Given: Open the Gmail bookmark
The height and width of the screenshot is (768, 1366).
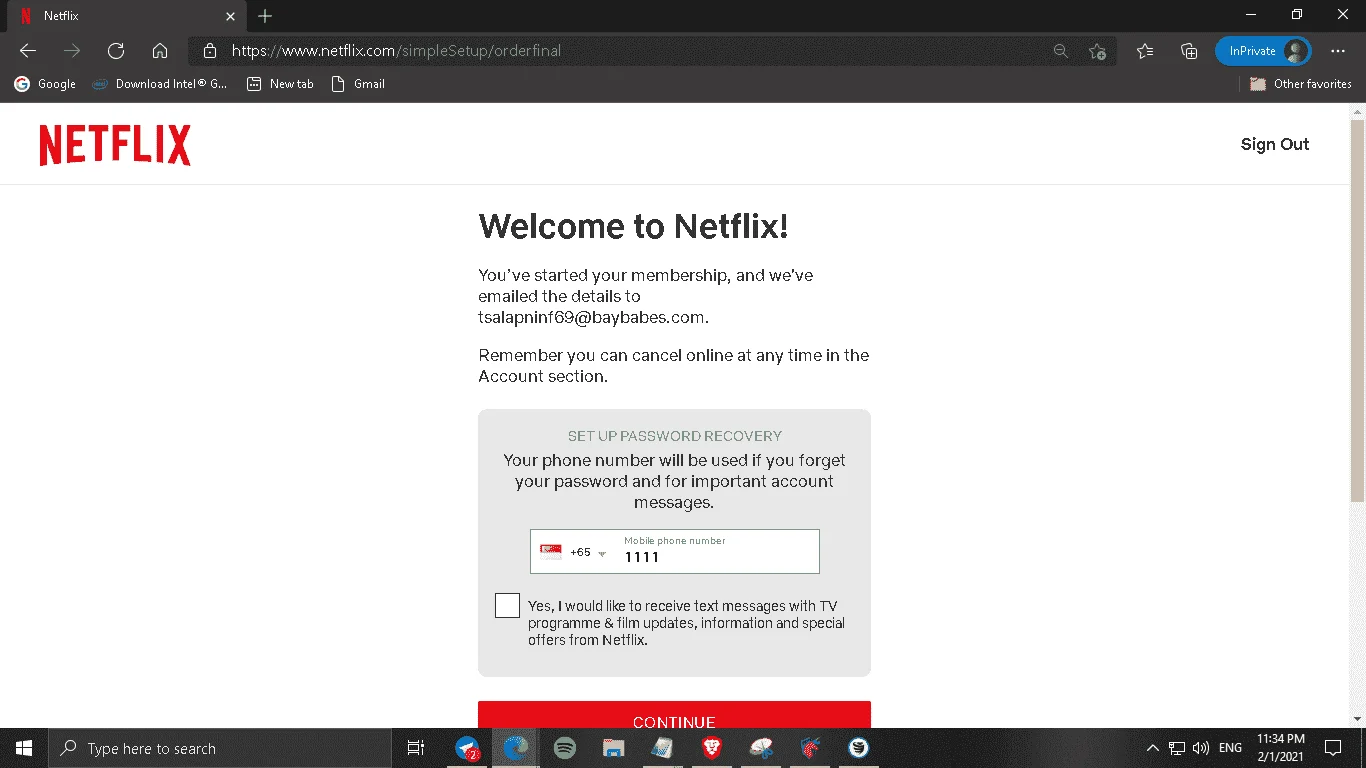Looking at the screenshot, I should click(x=358, y=84).
